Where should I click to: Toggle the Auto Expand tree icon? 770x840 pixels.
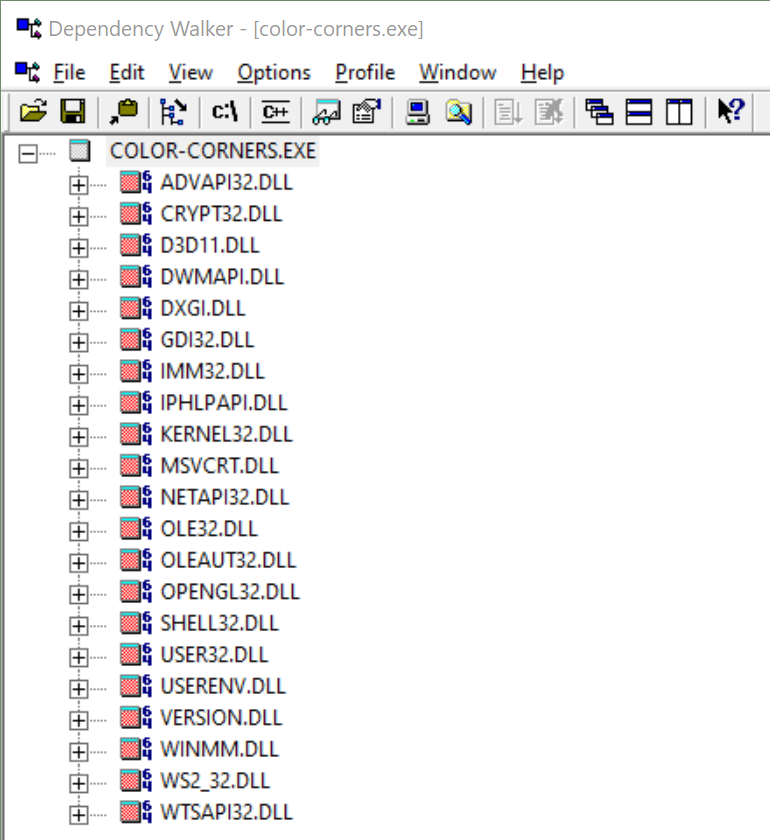(174, 112)
